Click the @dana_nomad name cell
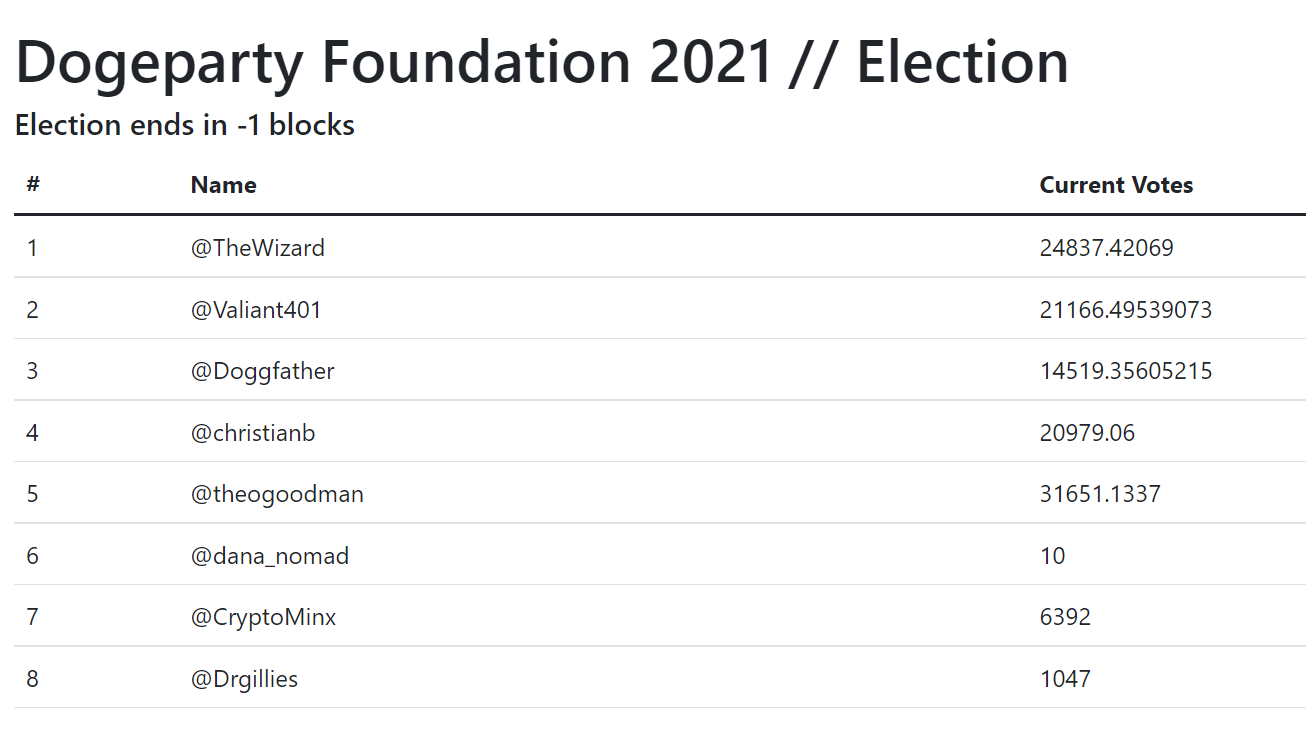 pyautogui.click(x=270, y=556)
